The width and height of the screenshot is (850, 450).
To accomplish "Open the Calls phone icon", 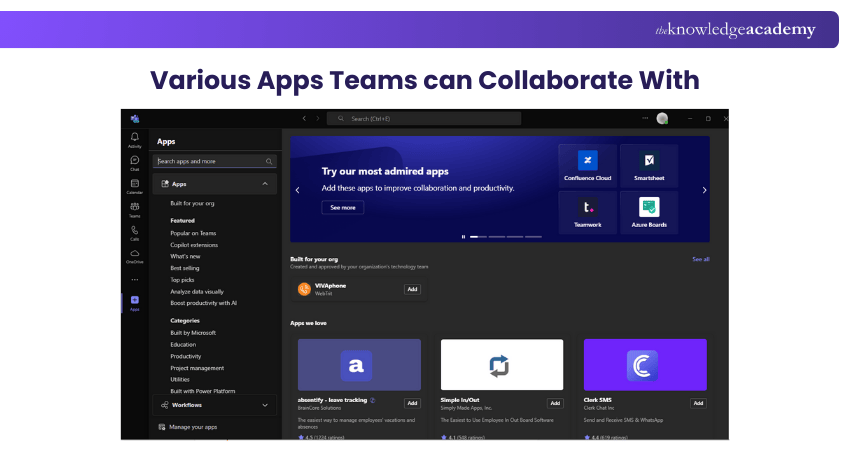I will tap(134, 233).
